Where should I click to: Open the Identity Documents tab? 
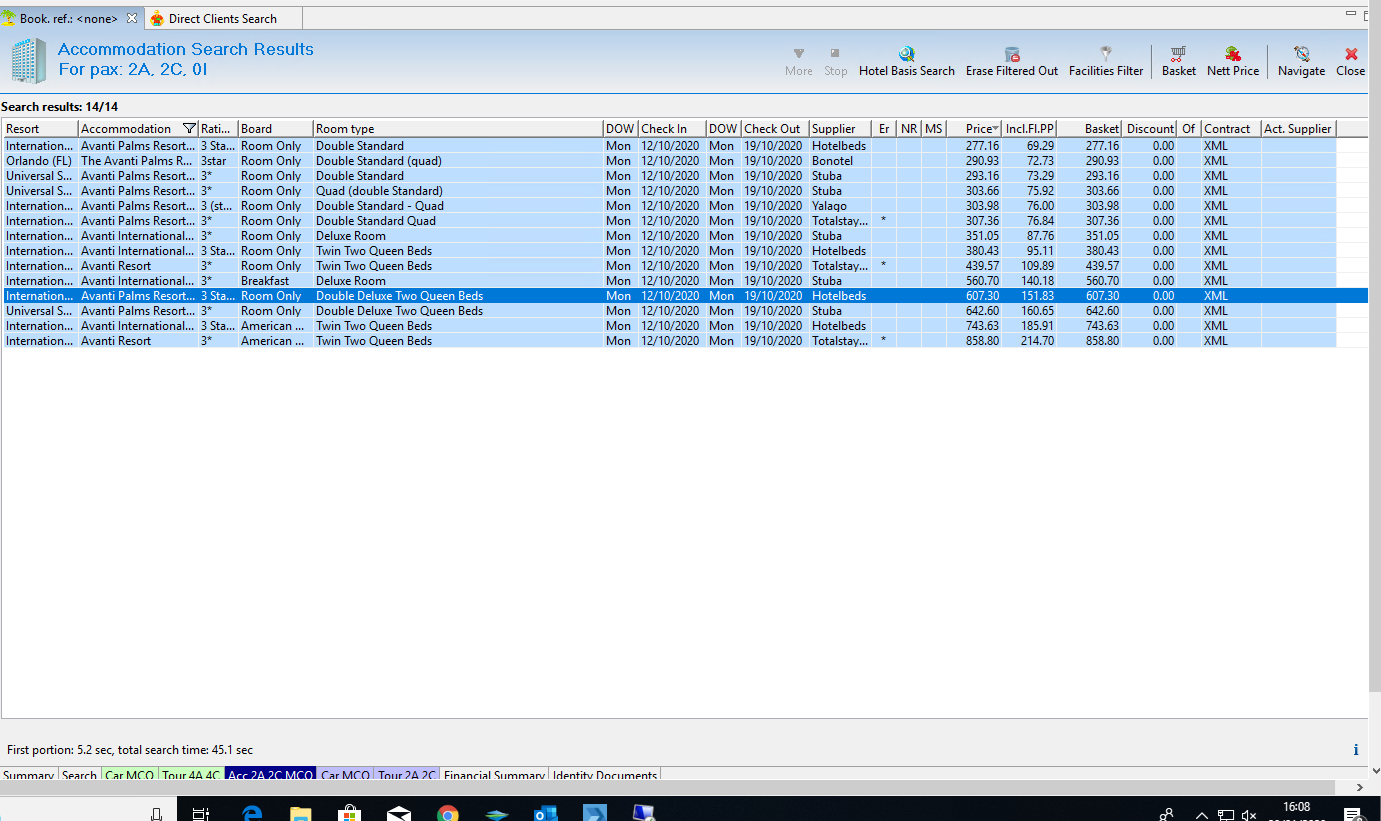point(605,775)
